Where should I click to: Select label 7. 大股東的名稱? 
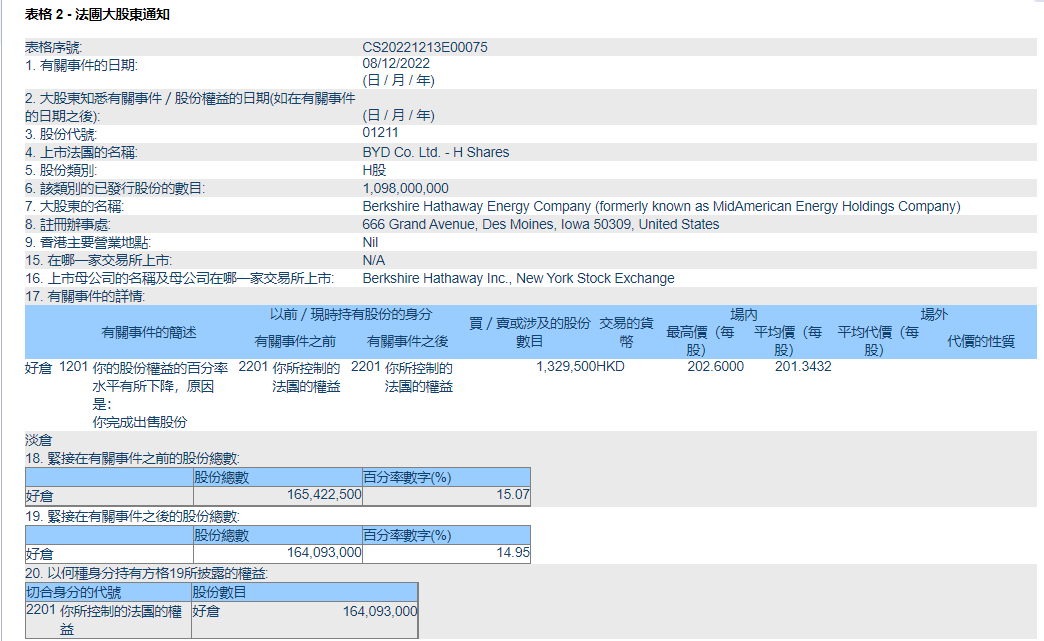click(75, 206)
